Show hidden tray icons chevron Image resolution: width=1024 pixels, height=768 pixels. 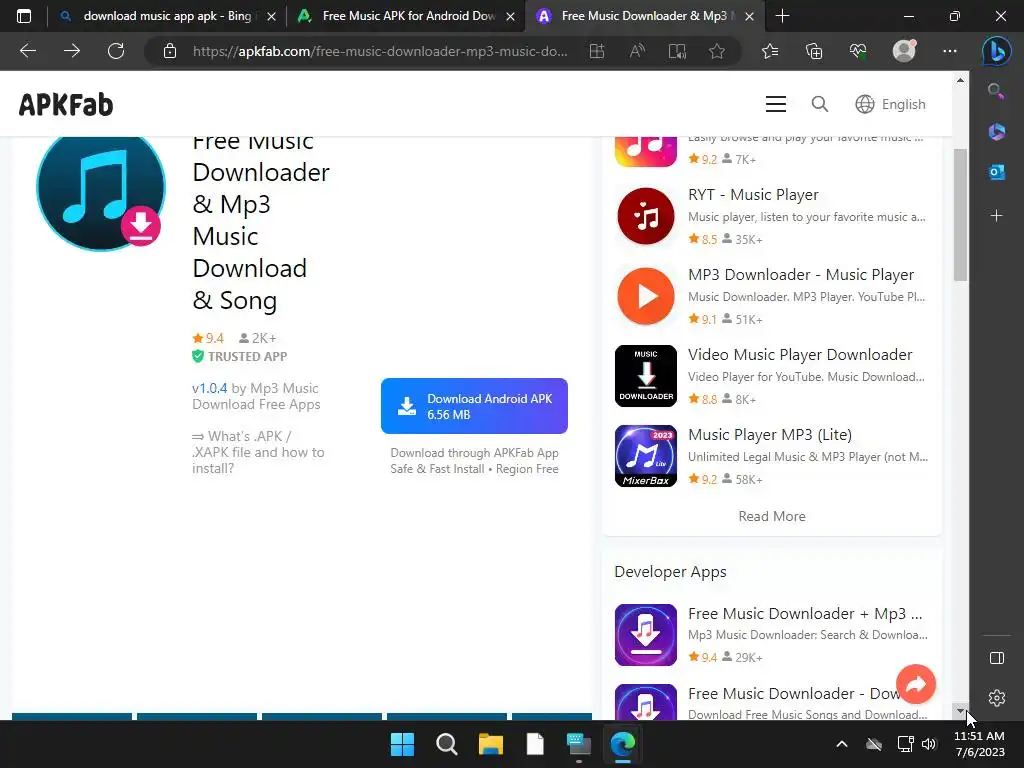click(842, 744)
